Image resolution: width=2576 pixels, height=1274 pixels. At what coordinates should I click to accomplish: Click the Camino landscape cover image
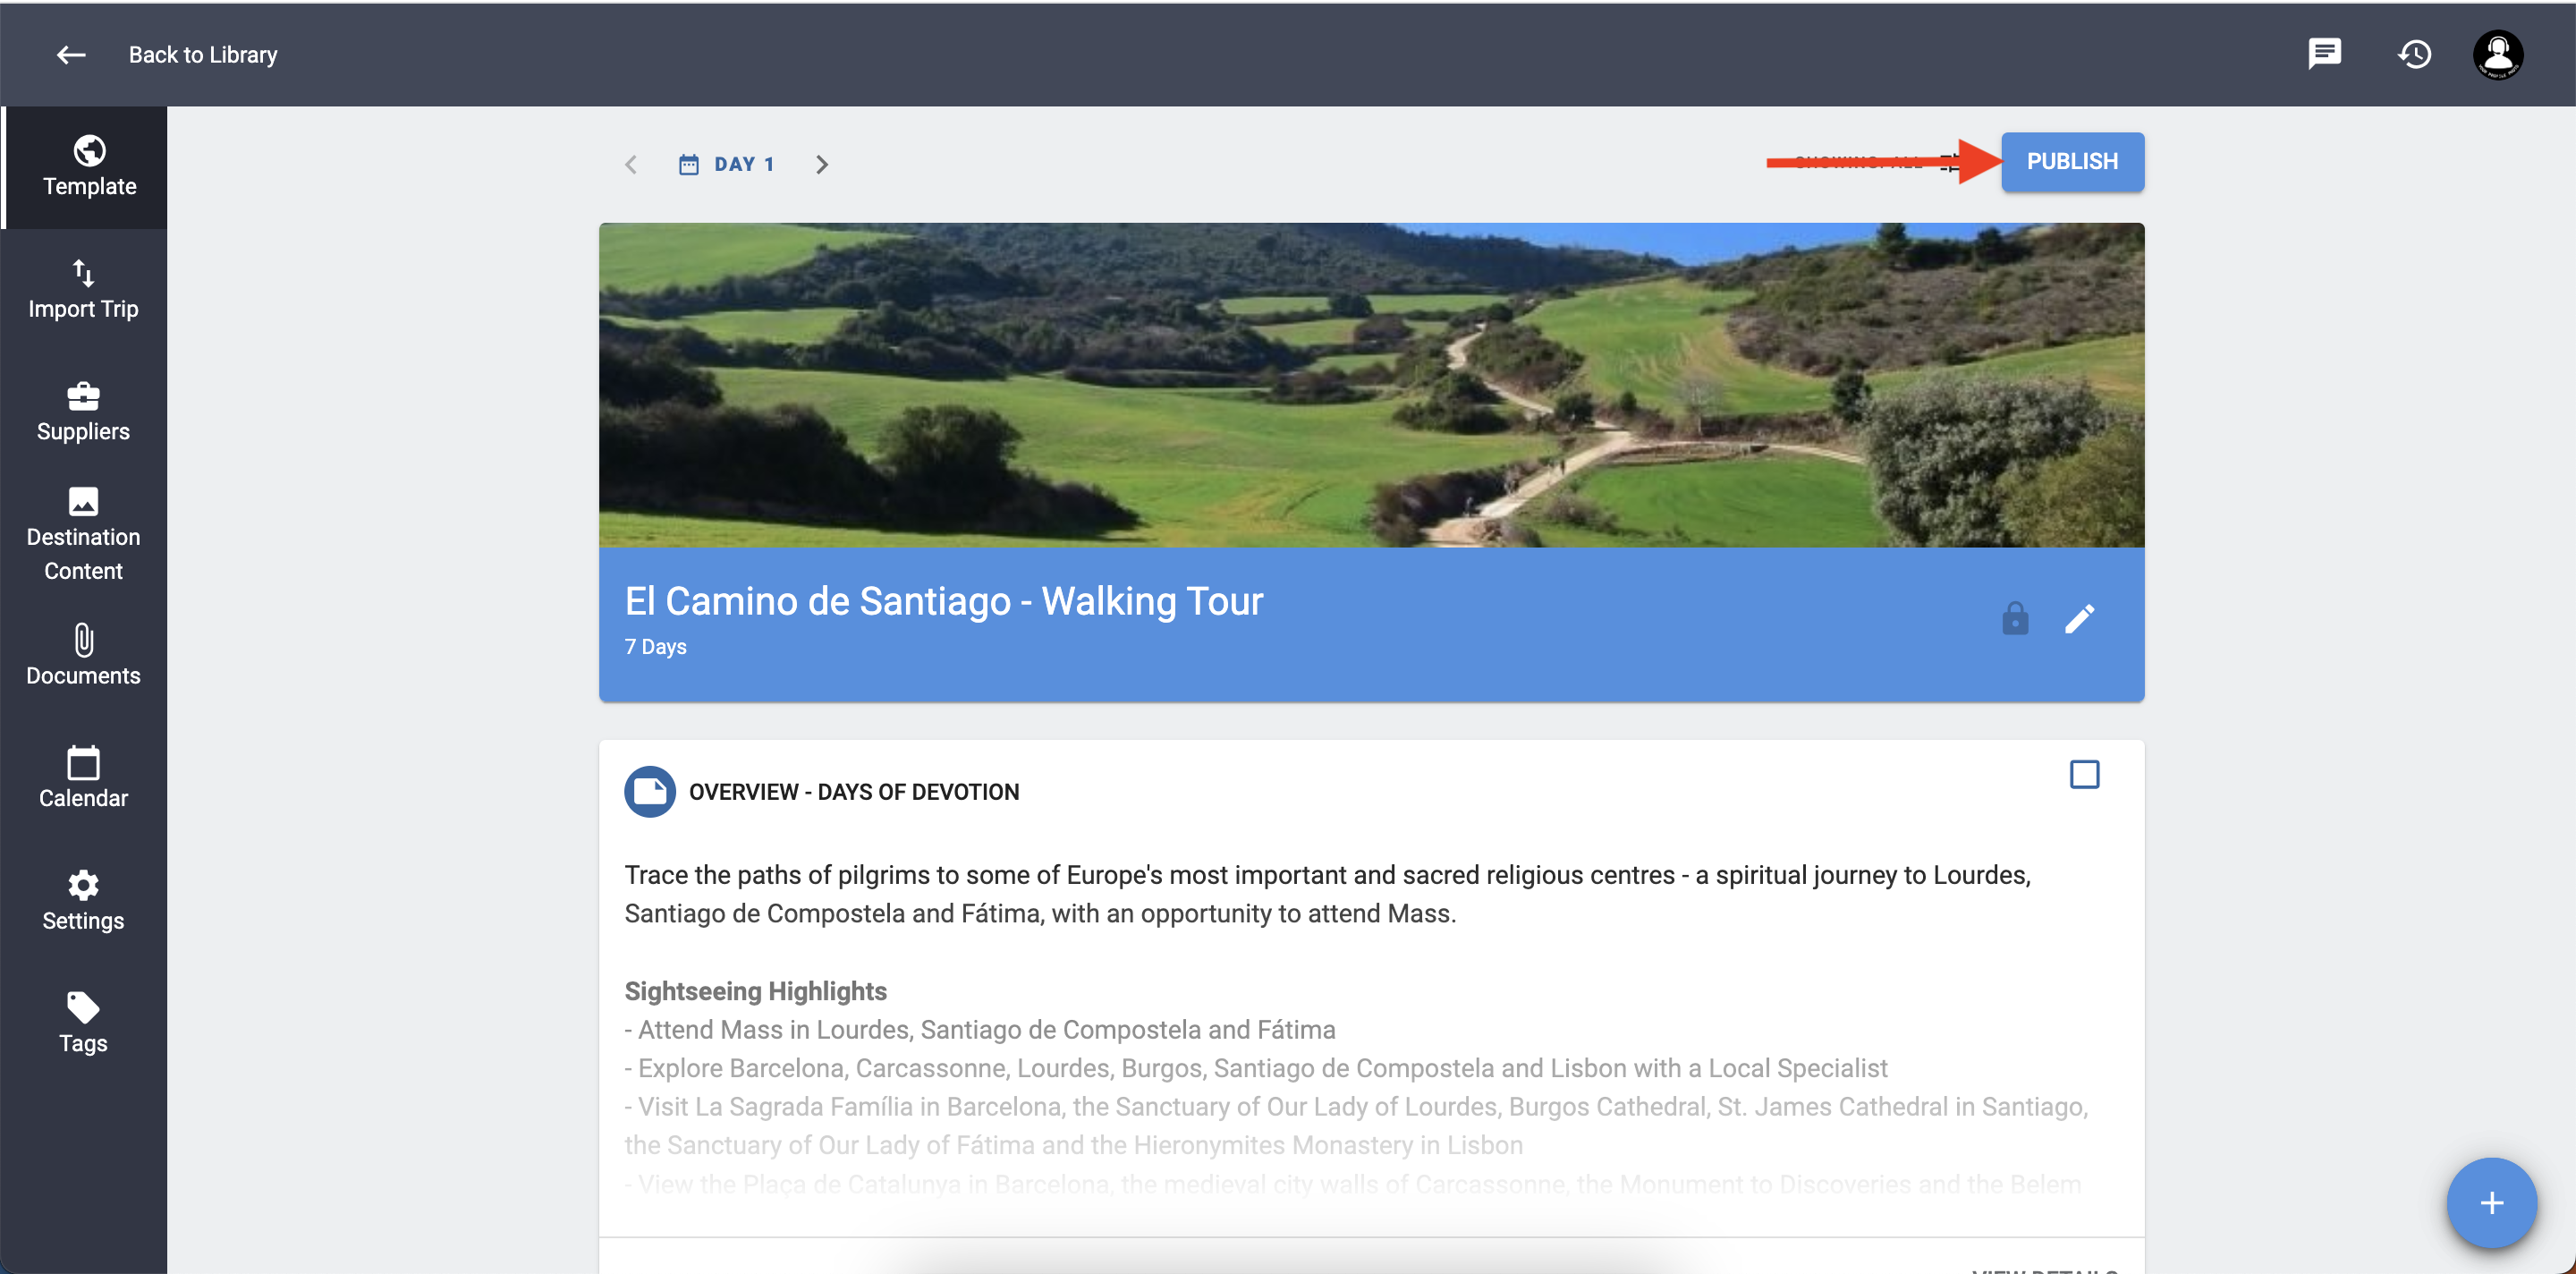point(1371,385)
